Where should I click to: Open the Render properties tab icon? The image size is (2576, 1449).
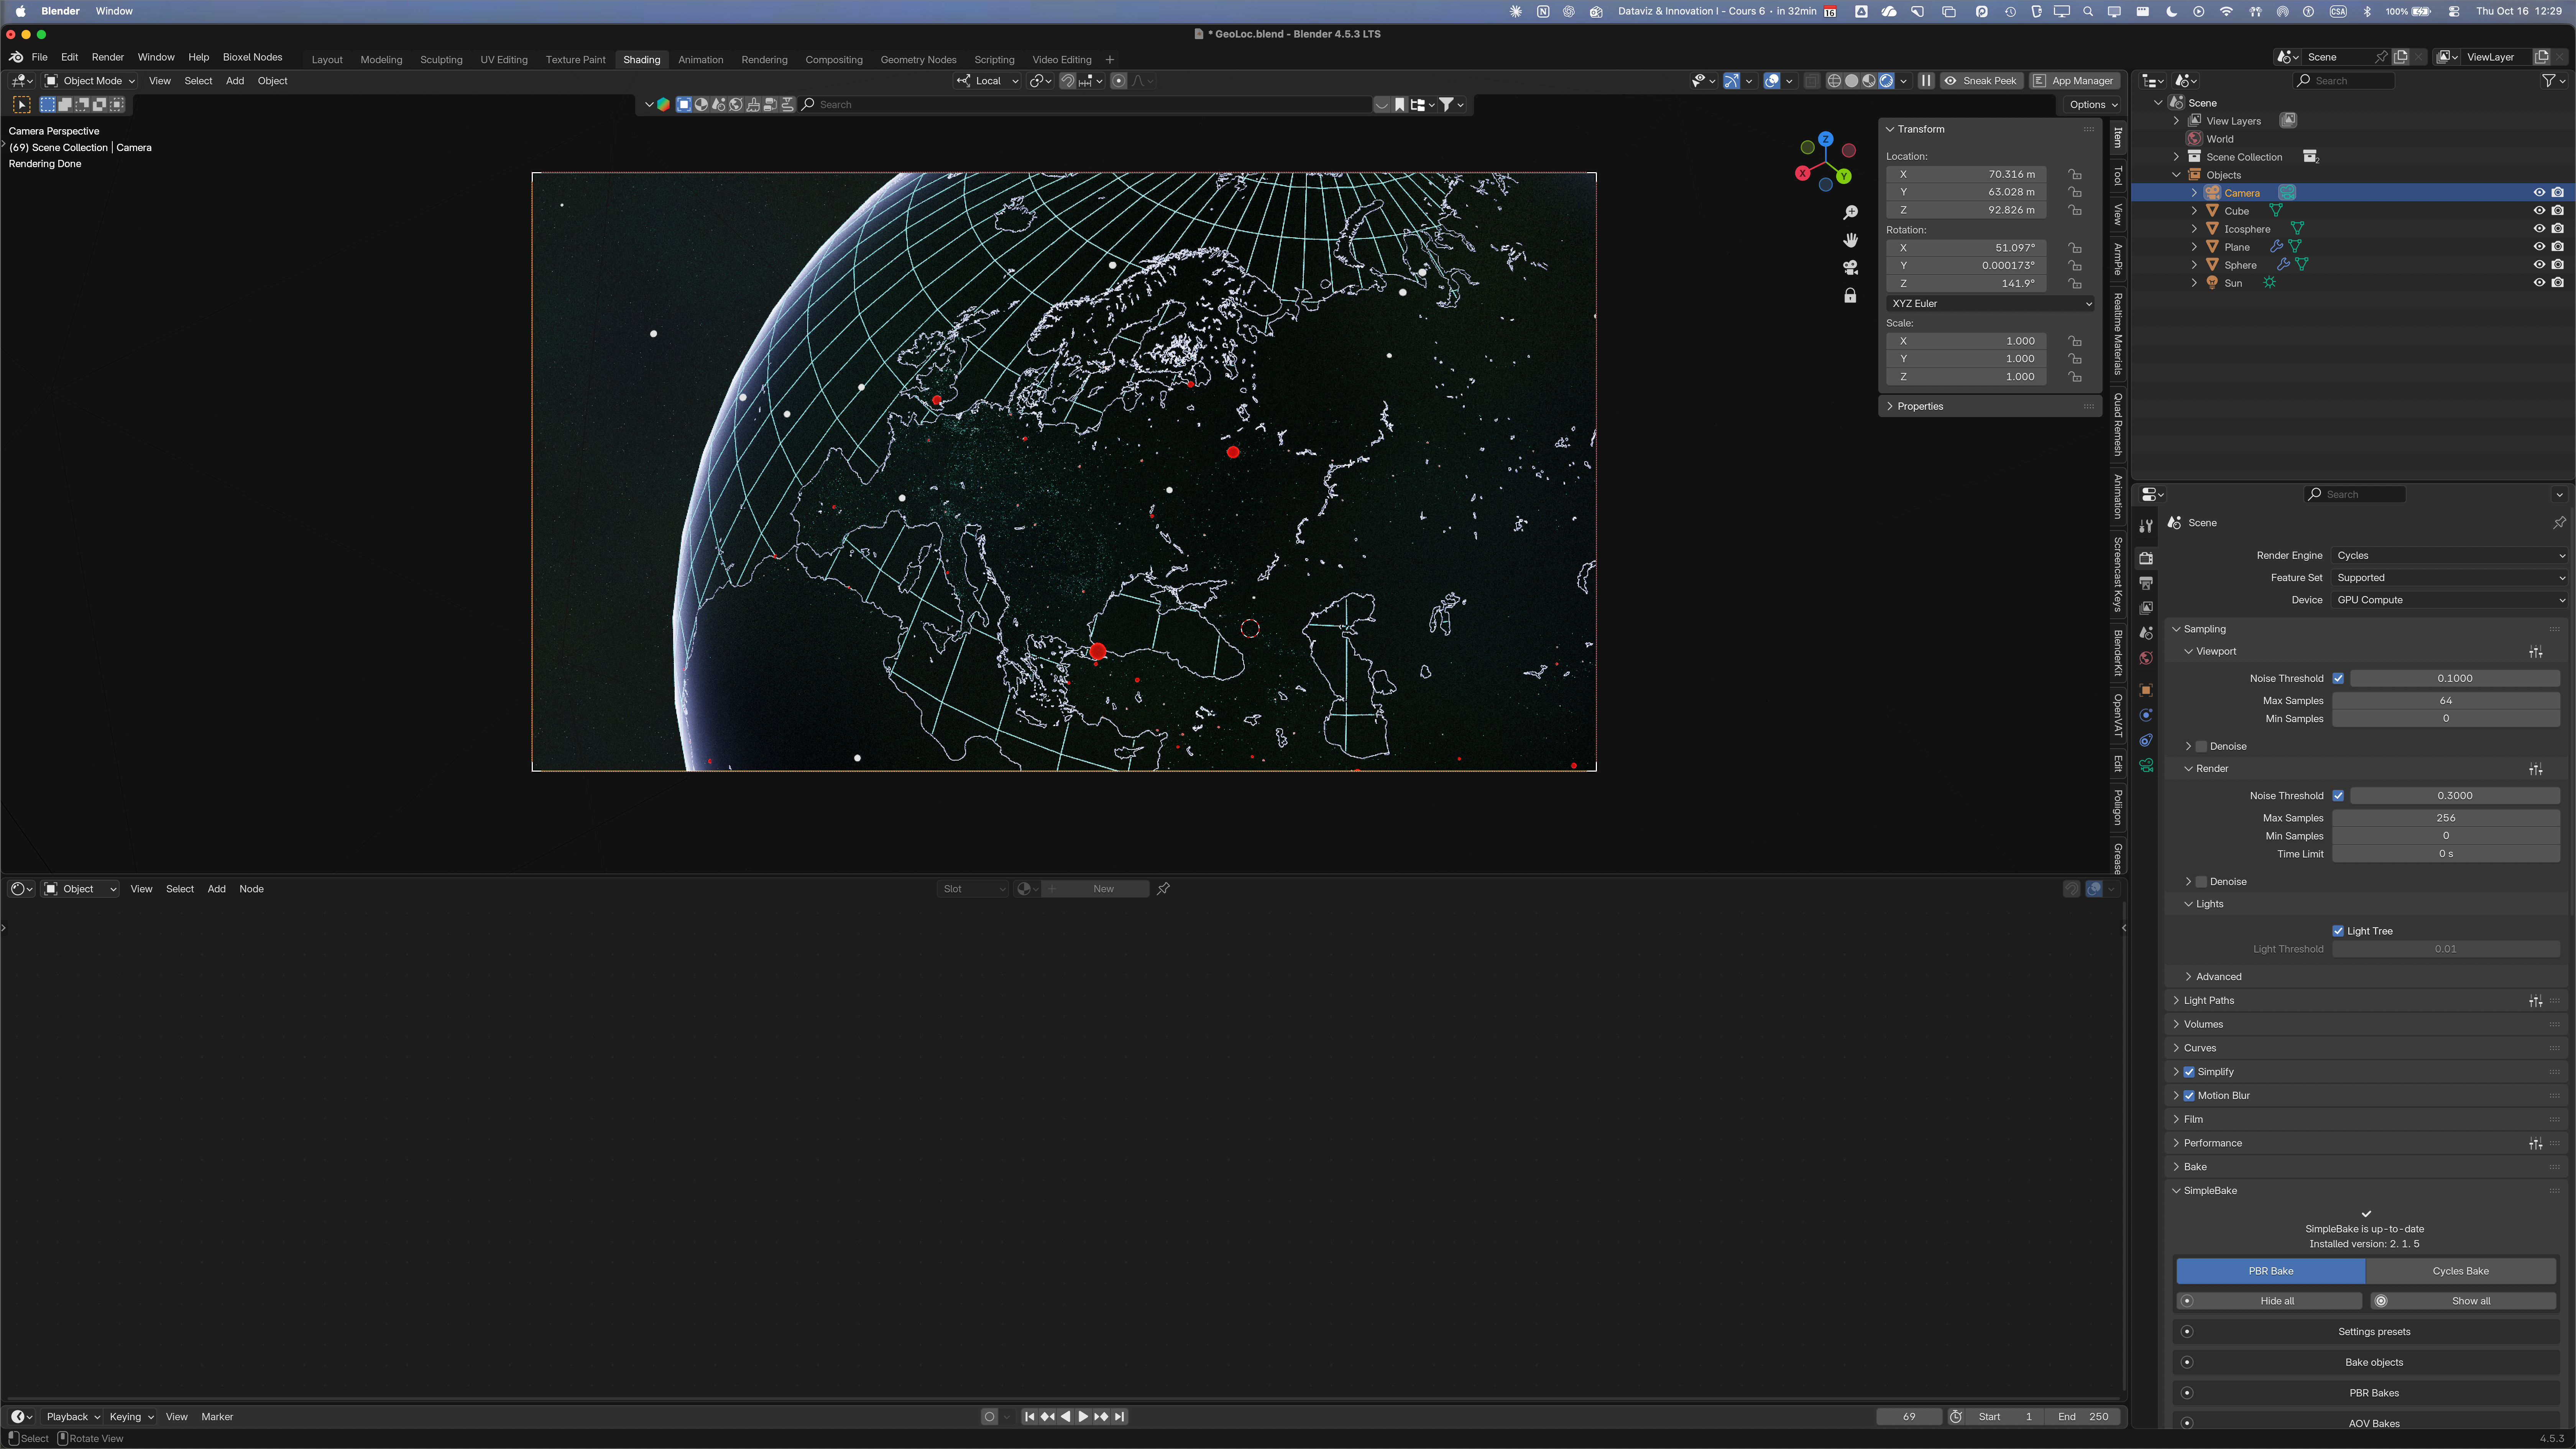(x=2146, y=558)
